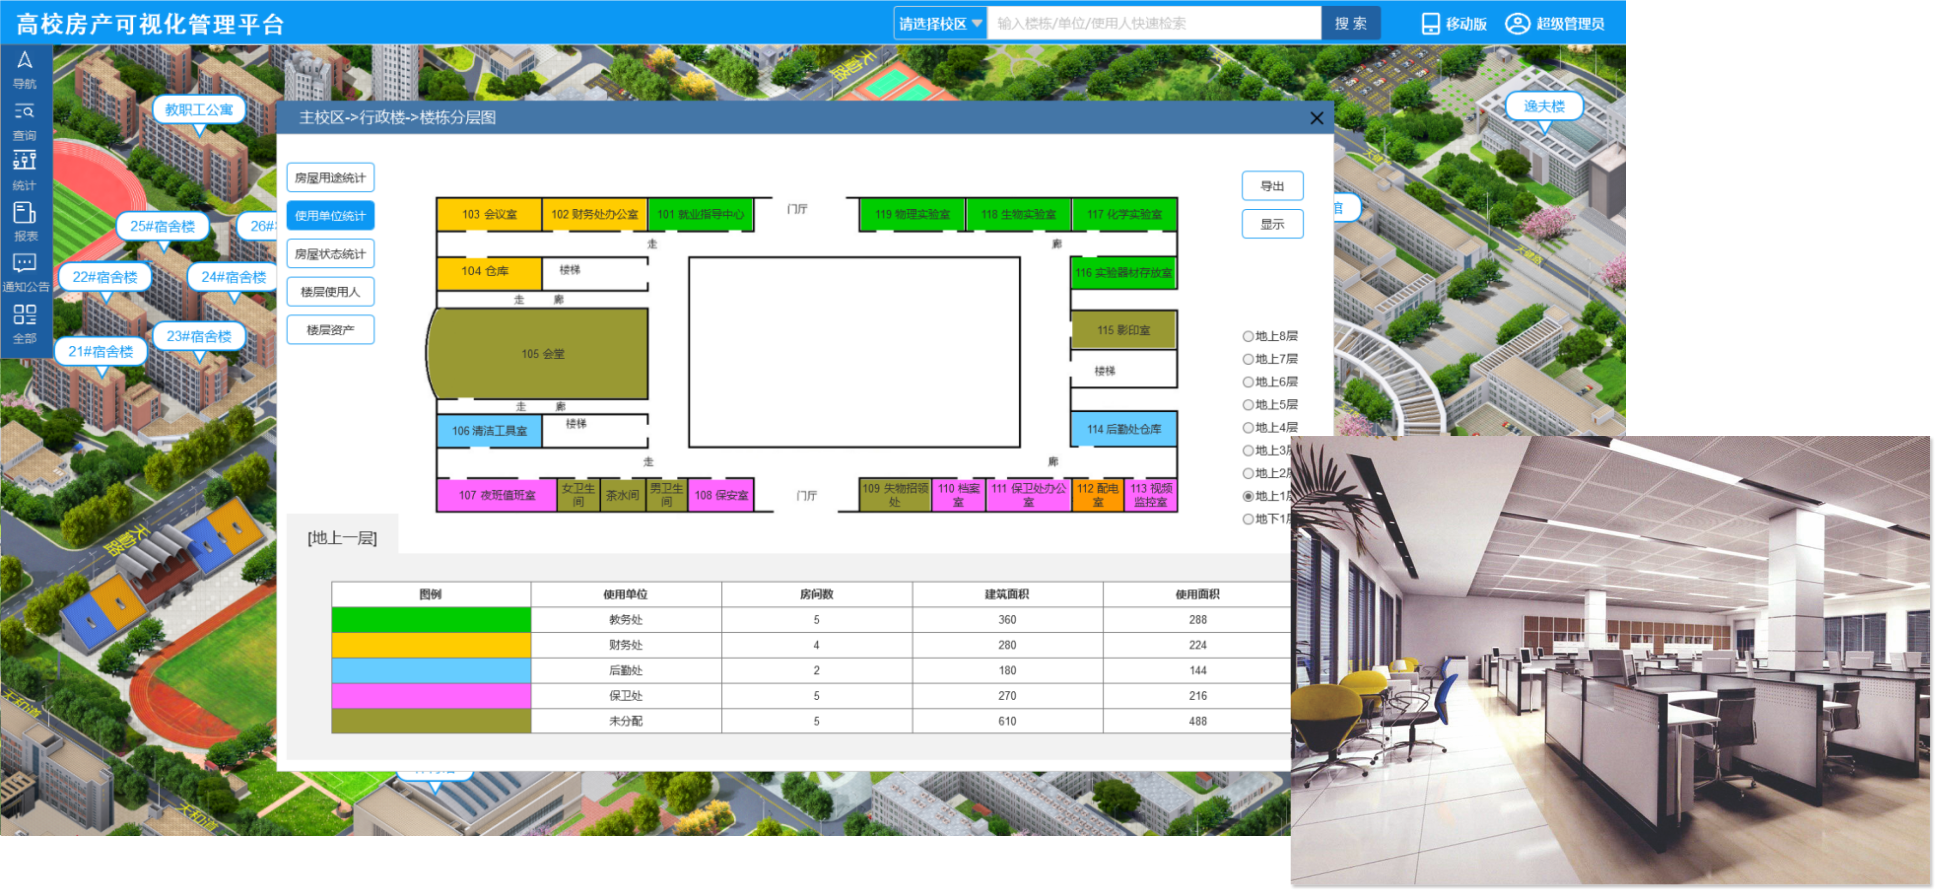
Task: Click the 使用单位 column header
Action: click(x=625, y=594)
